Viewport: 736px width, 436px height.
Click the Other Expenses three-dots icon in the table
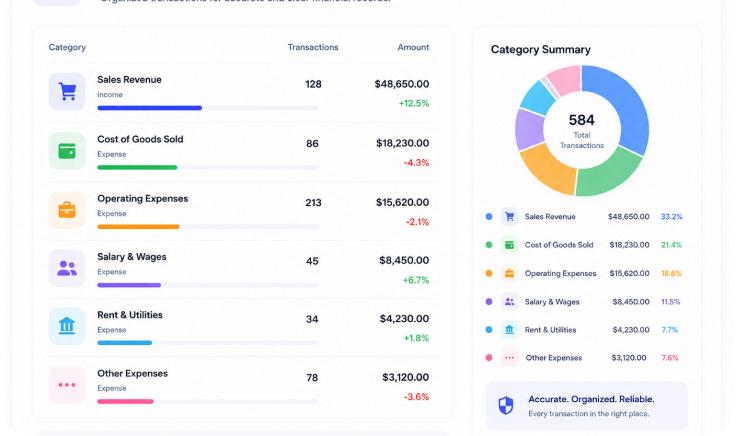pyautogui.click(x=67, y=385)
